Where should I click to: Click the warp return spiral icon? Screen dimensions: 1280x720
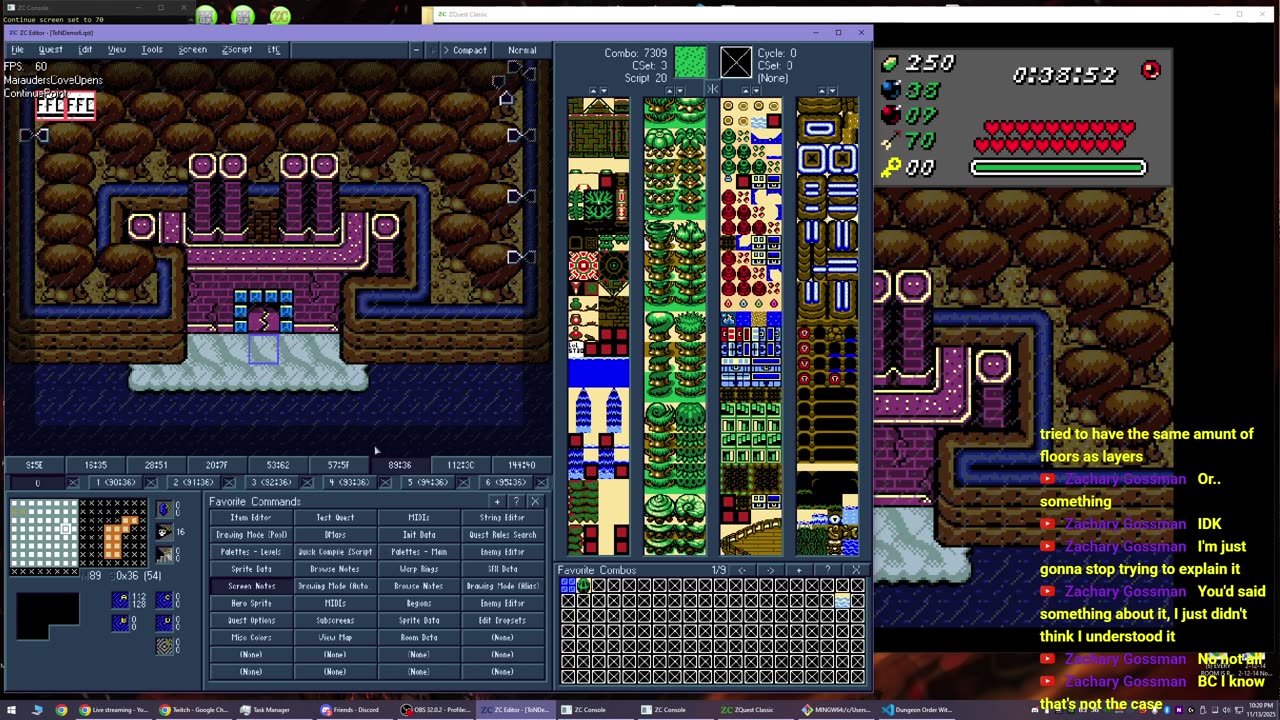click(x=164, y=647)
